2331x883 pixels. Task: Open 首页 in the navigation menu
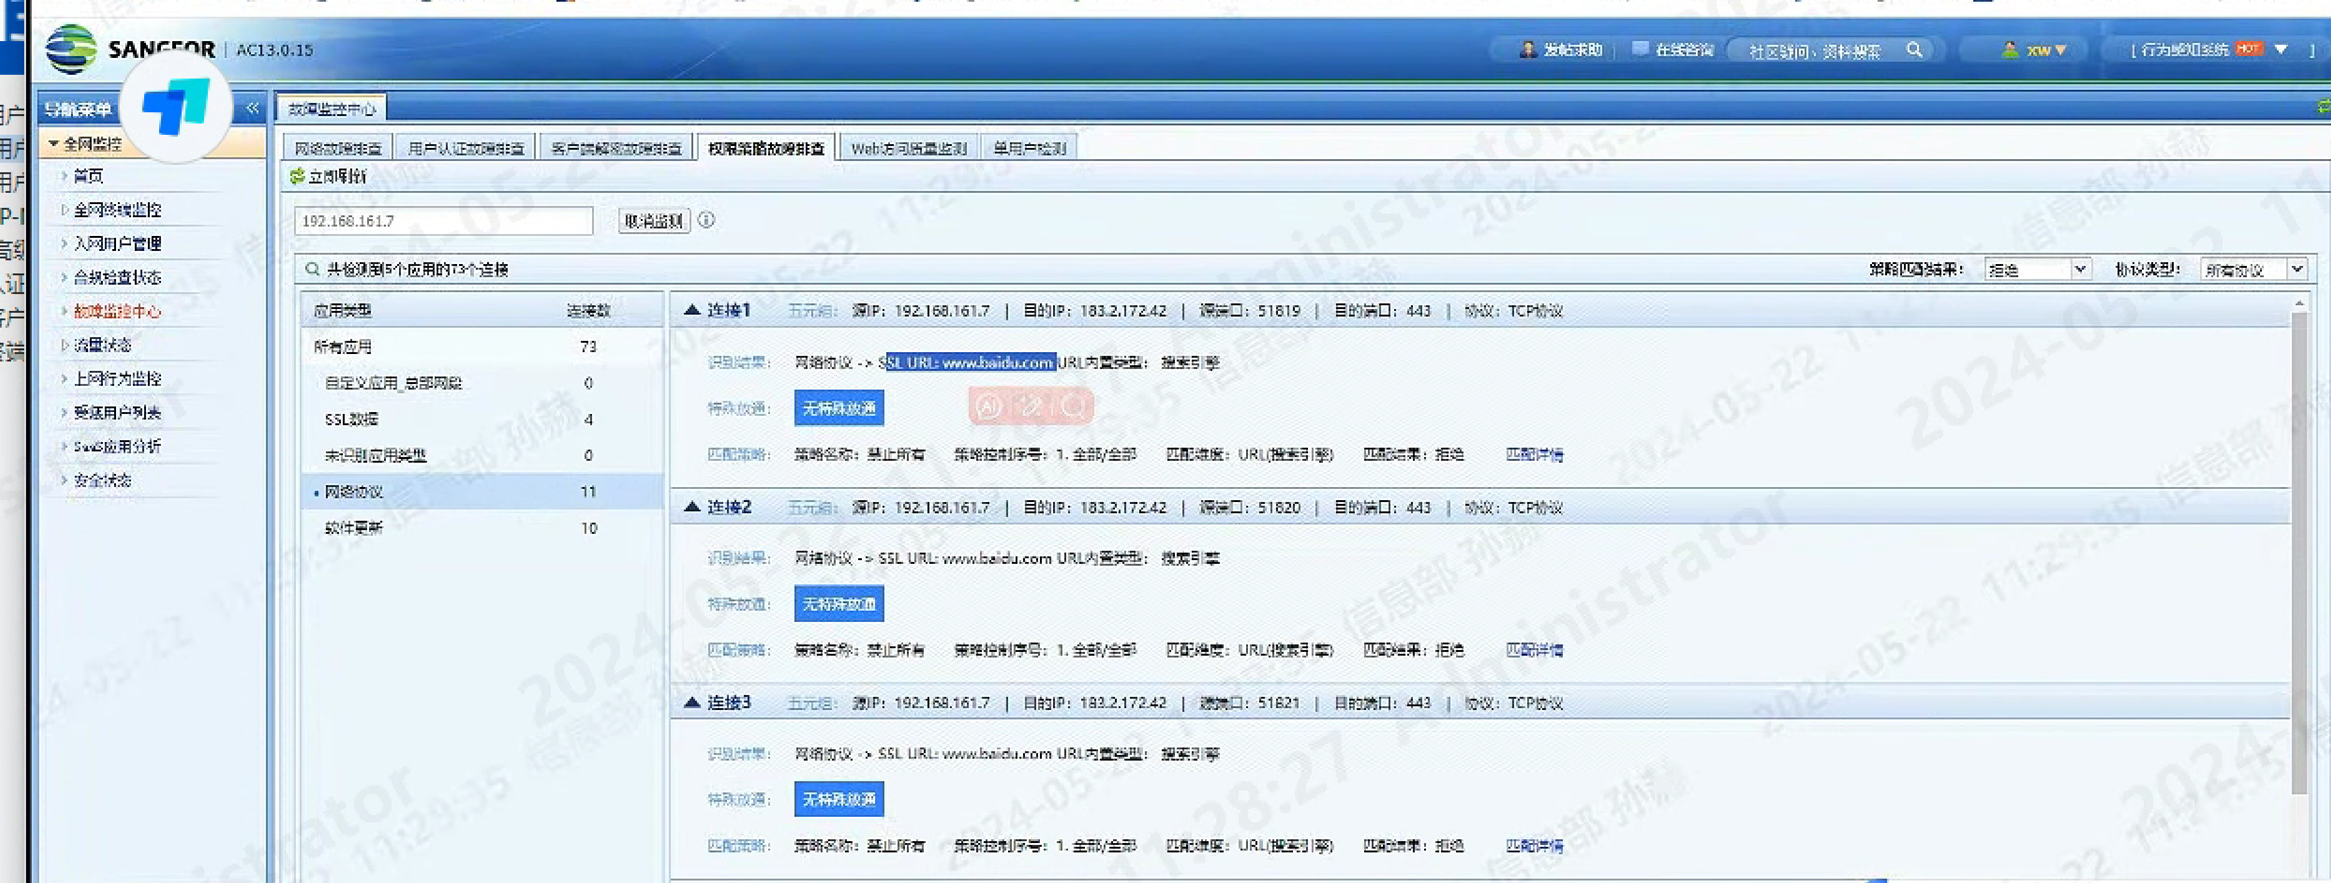[x=88, y=176]
